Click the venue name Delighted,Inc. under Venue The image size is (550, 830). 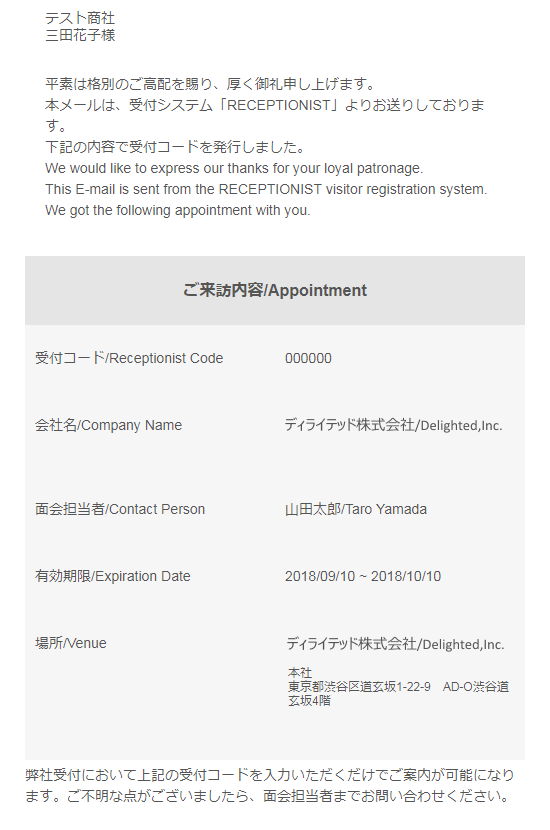(395, 644)
